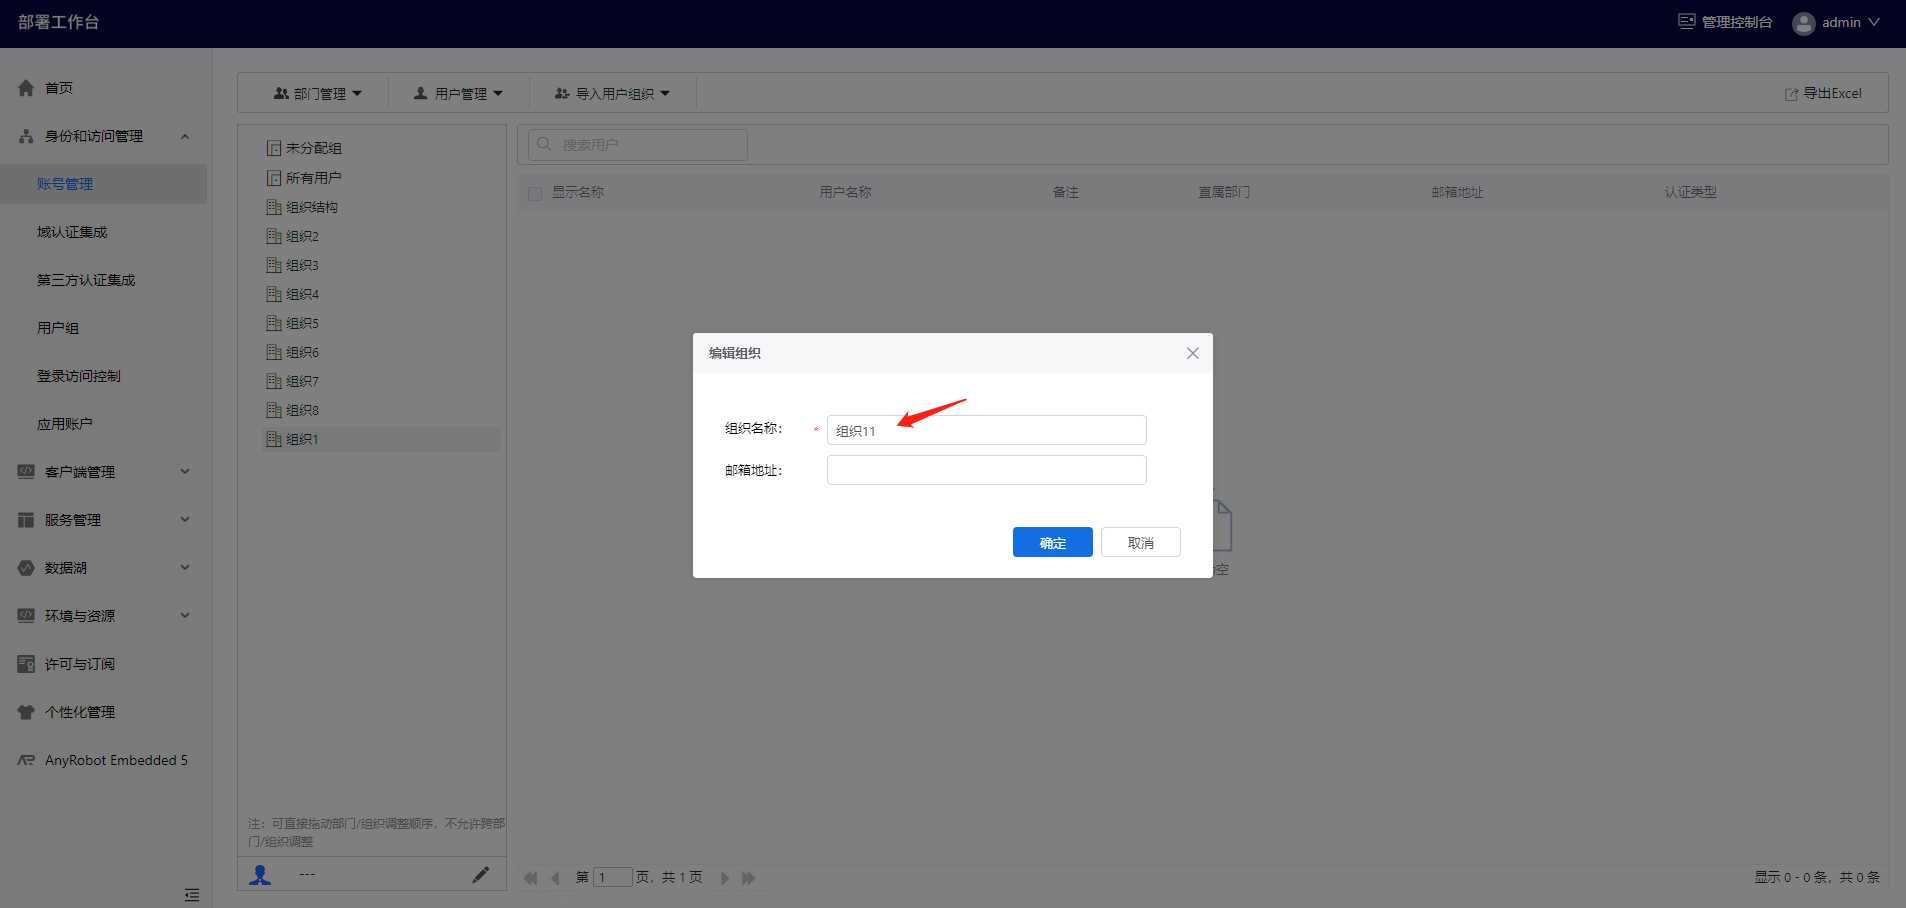Click the 客户端管理 sidebar icon
Screen dimensions: 1906x908
point(26,472)
